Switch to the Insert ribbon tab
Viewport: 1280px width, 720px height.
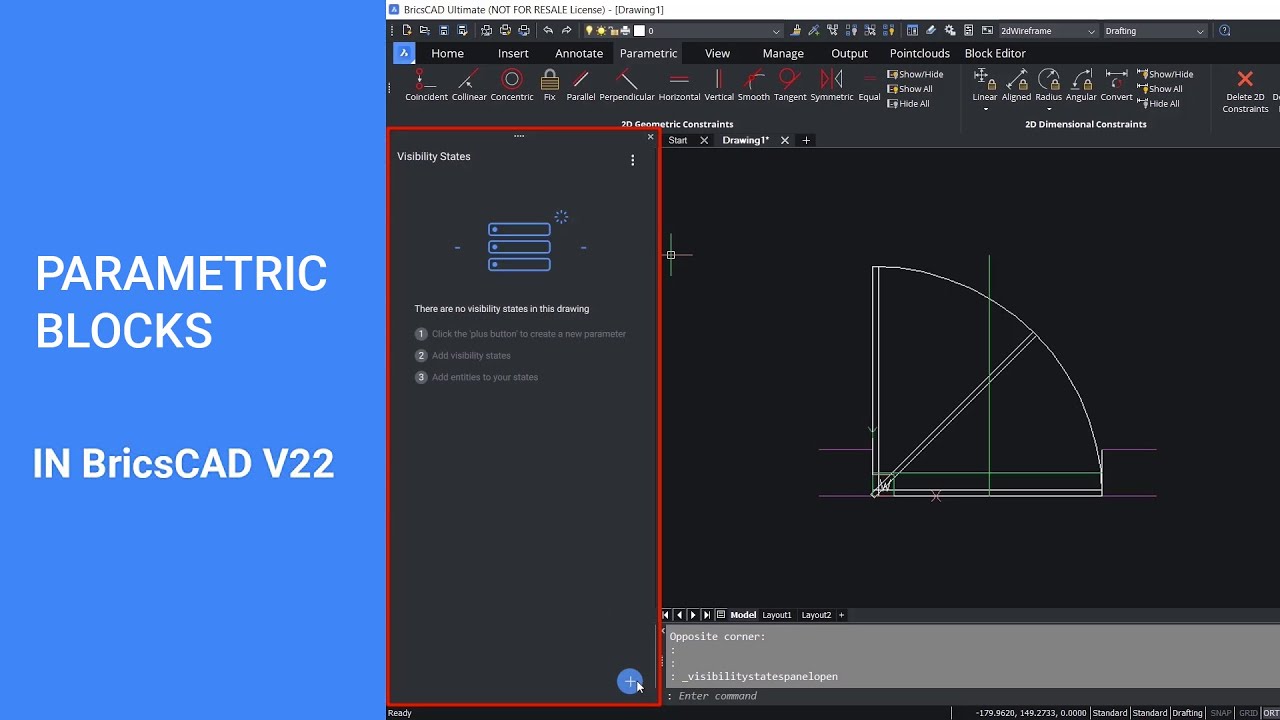513,53
